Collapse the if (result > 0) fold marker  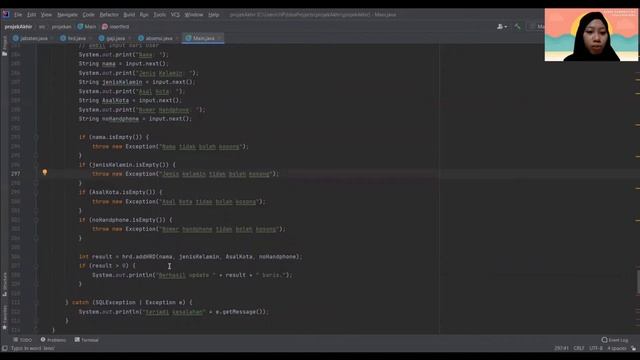coord(36,266)
